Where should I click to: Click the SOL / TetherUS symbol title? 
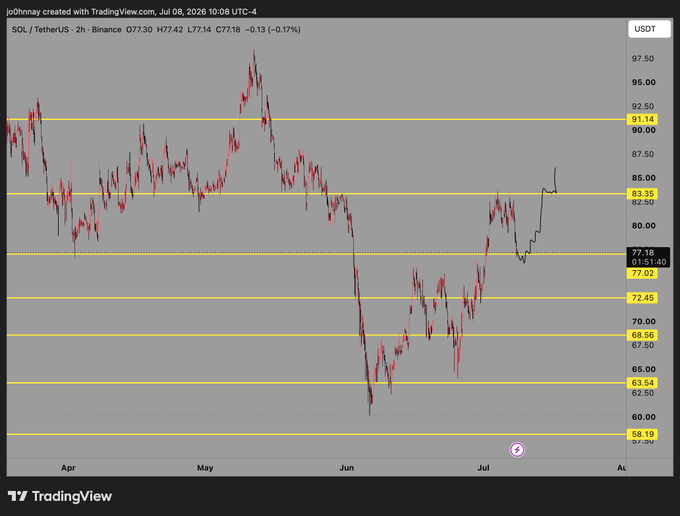pyautogui.click(x=40, y=29)
